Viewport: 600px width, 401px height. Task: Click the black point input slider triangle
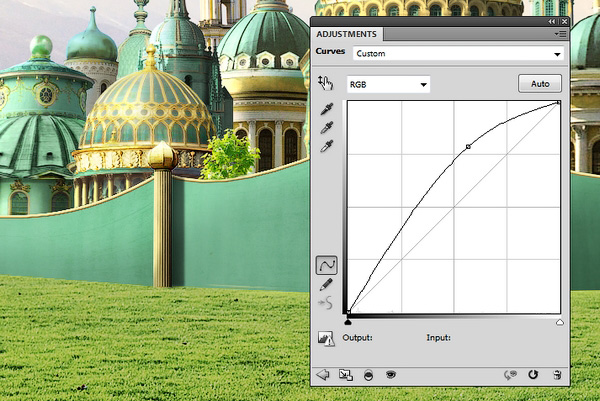pos(348,322)
